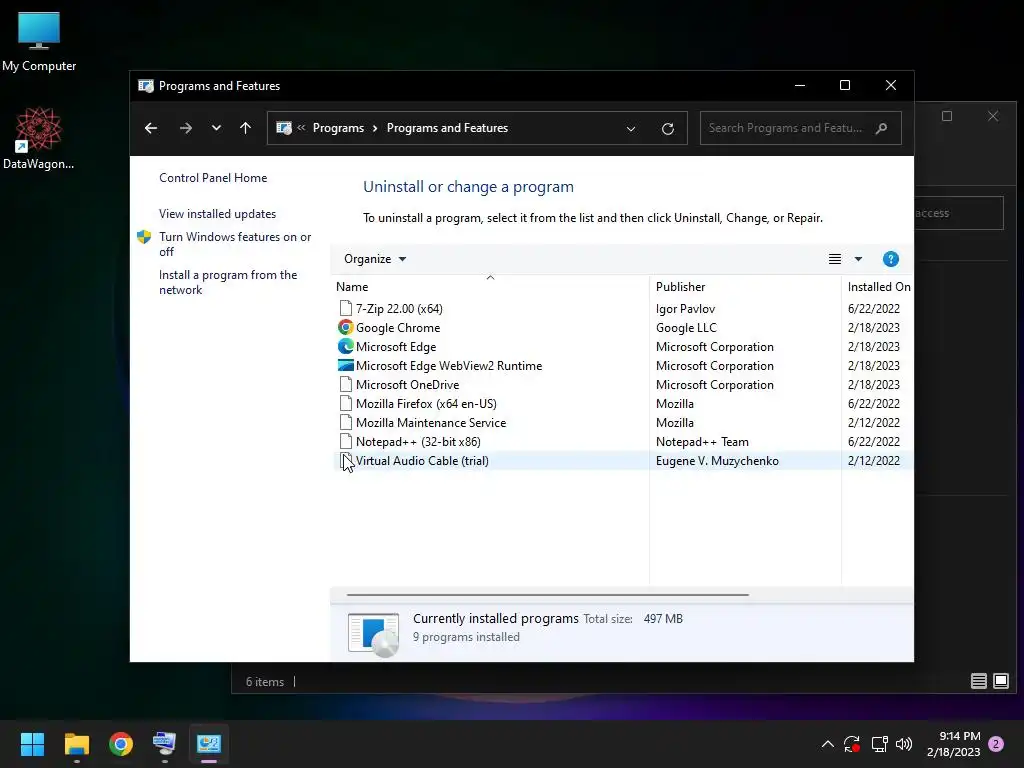This screenshot has height=768, width=1024.
Task: Go up one level with the Up arrow
Action: (x=246, y=128)
